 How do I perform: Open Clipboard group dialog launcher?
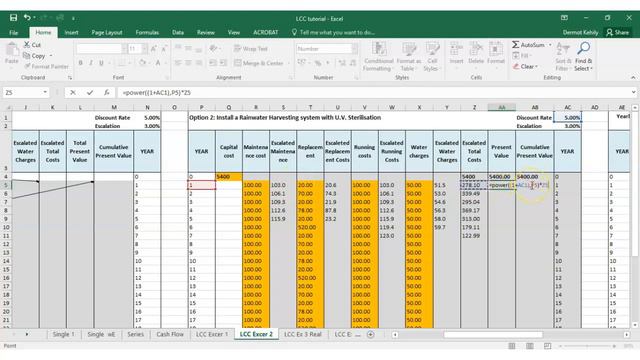pyautogui.click(x=70, y=78)
